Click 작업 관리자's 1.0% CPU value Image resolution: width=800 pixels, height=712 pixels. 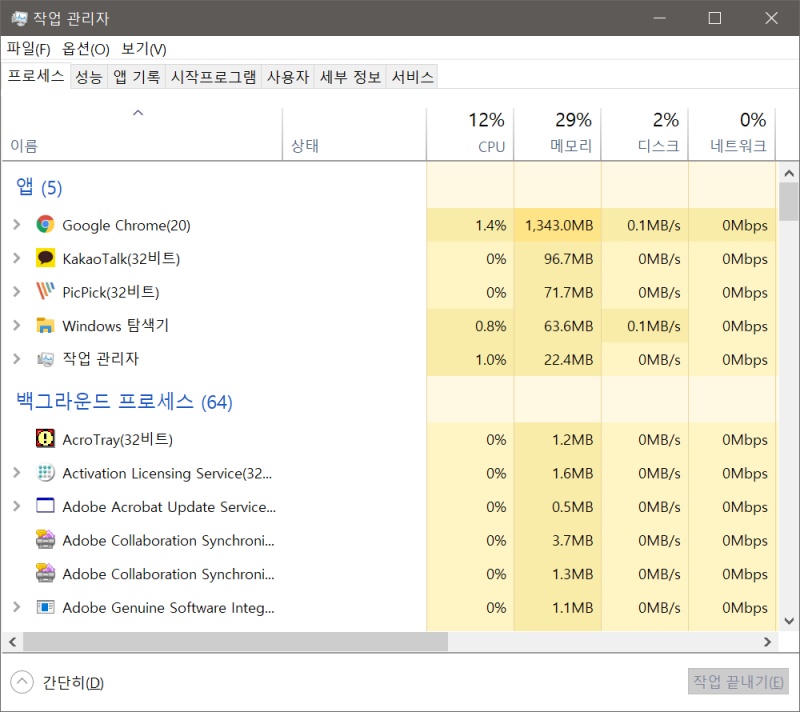pyautogui.click(x=490, y=360)
